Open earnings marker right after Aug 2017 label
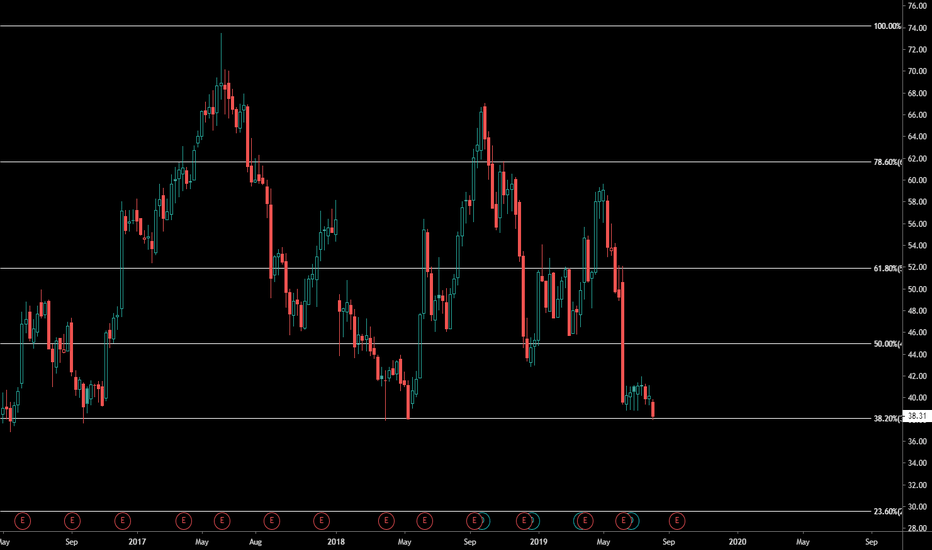 pos(272,521)
